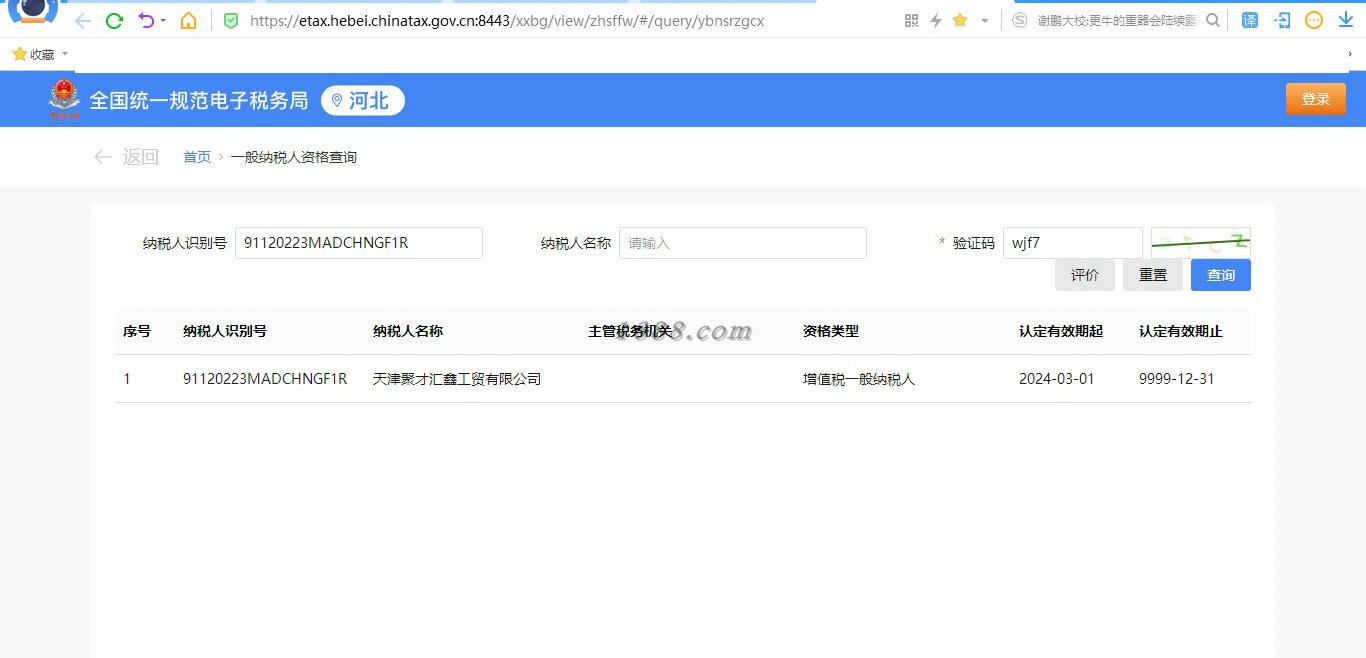
Task: Reload the page with the green refresh icon
Action: (x=114, y=20)
